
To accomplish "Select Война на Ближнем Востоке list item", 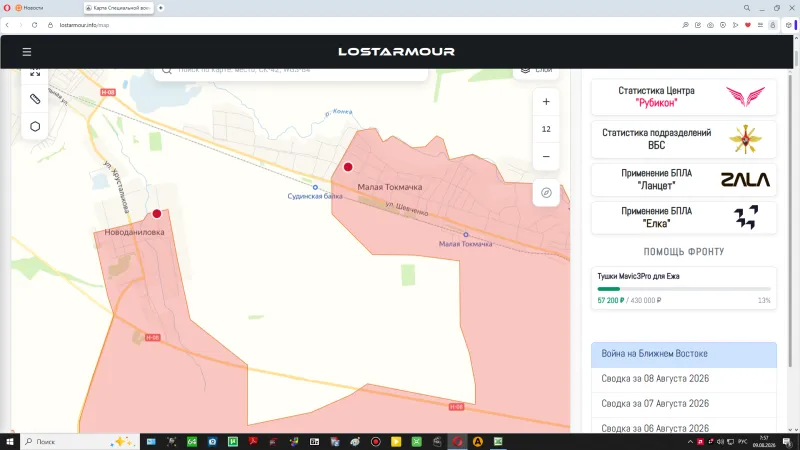I will pos(684,354).
